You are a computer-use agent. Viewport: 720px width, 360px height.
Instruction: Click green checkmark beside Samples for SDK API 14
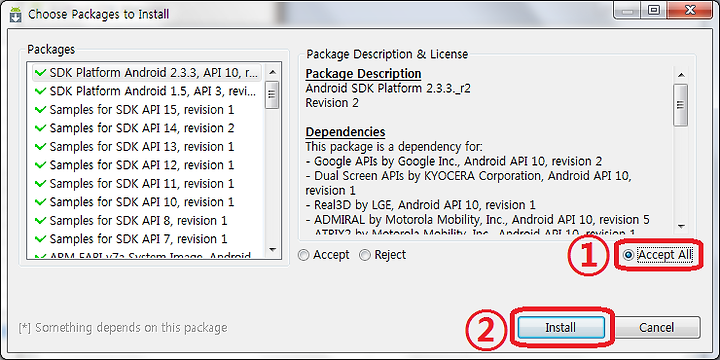click(x=40, y=128)
